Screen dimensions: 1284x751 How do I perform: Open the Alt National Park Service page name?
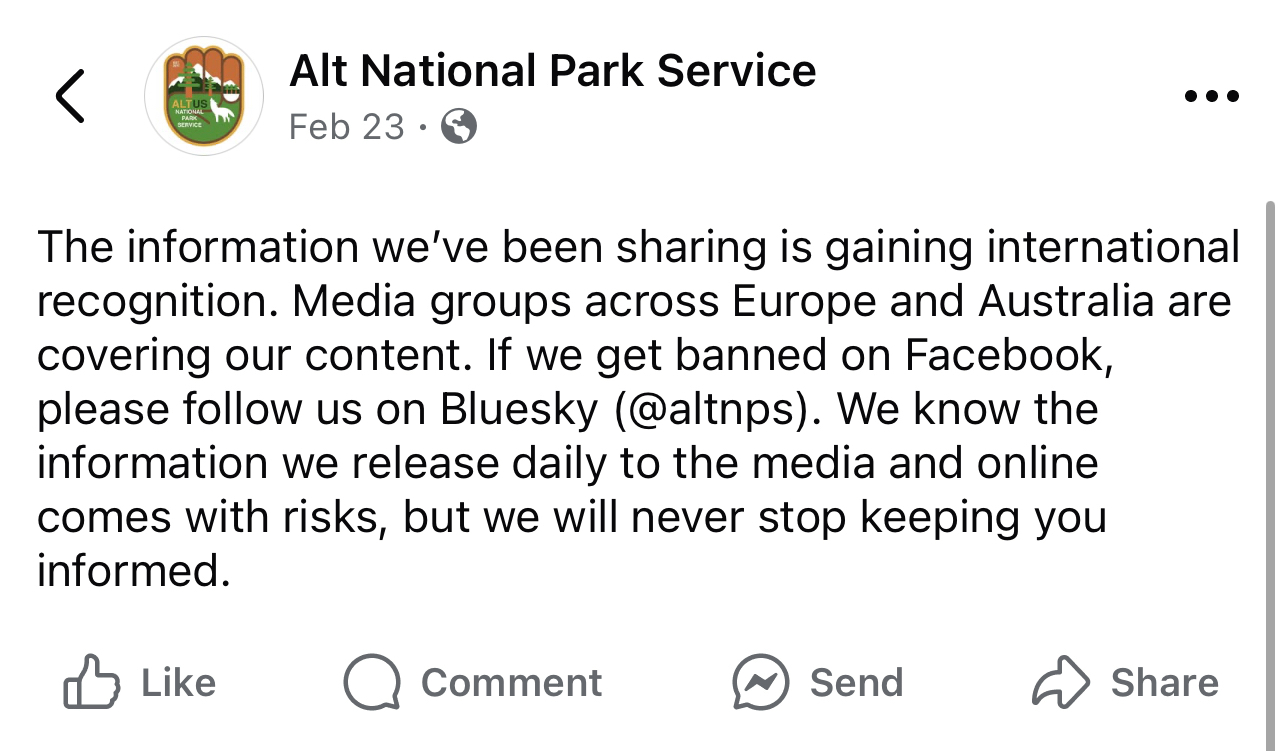552,71
